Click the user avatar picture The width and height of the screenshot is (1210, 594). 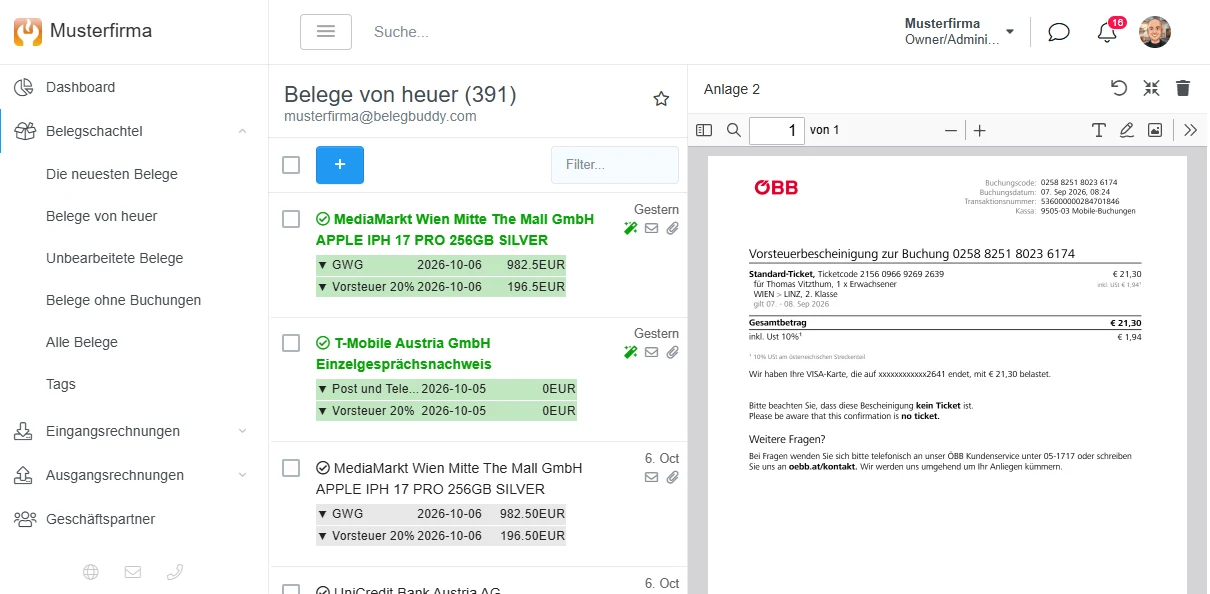(1155, 32)
